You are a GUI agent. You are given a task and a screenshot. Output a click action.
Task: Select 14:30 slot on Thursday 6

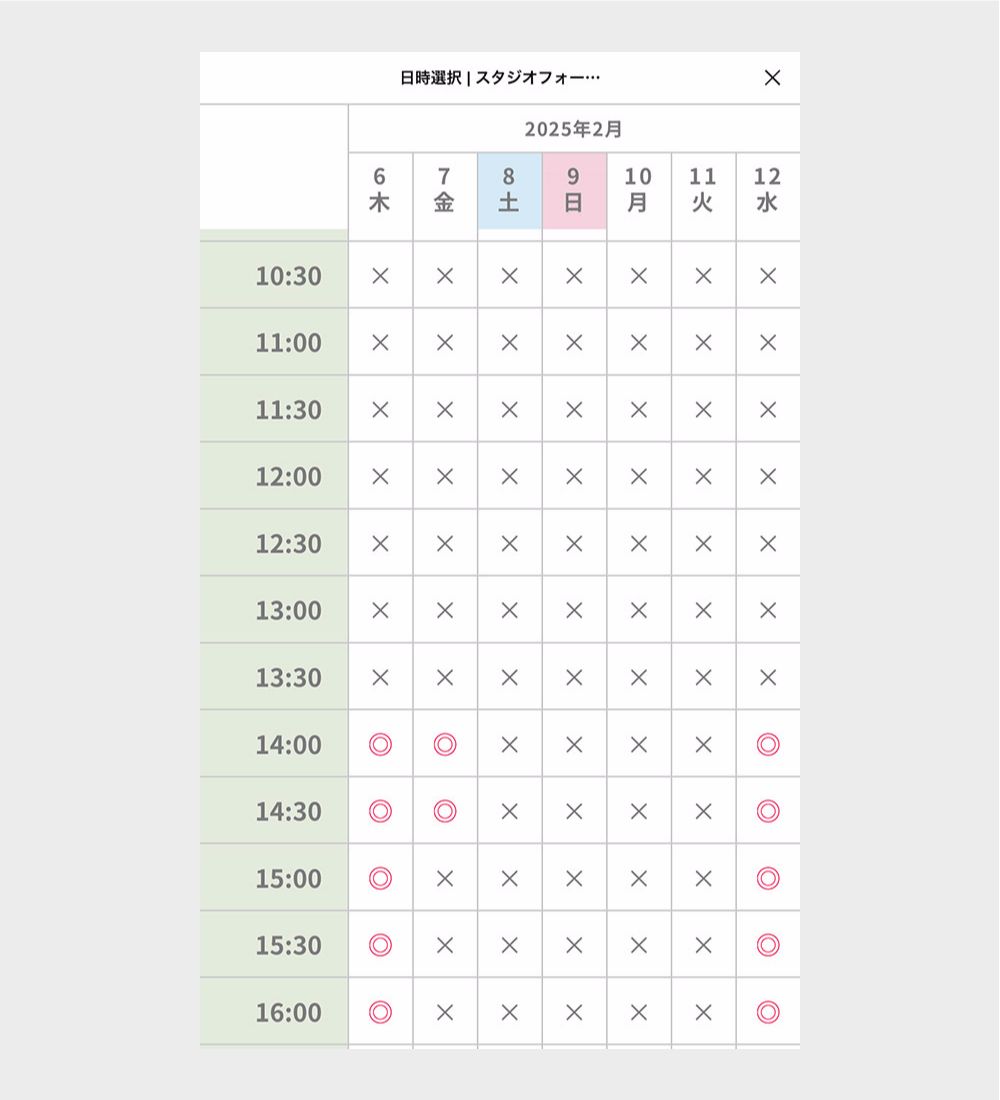tap(380, 812)
